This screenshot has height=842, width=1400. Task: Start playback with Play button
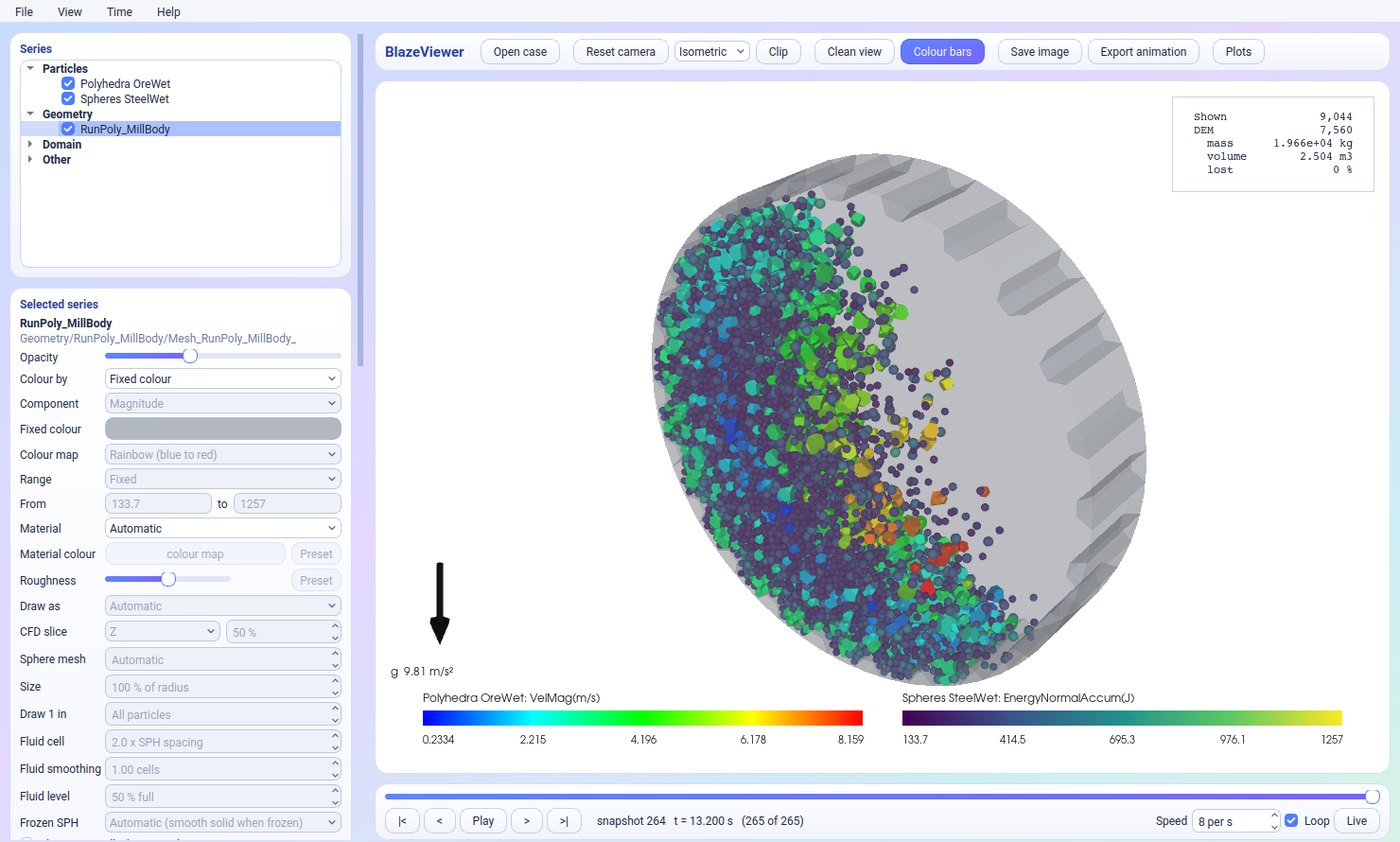coord(483,821)
